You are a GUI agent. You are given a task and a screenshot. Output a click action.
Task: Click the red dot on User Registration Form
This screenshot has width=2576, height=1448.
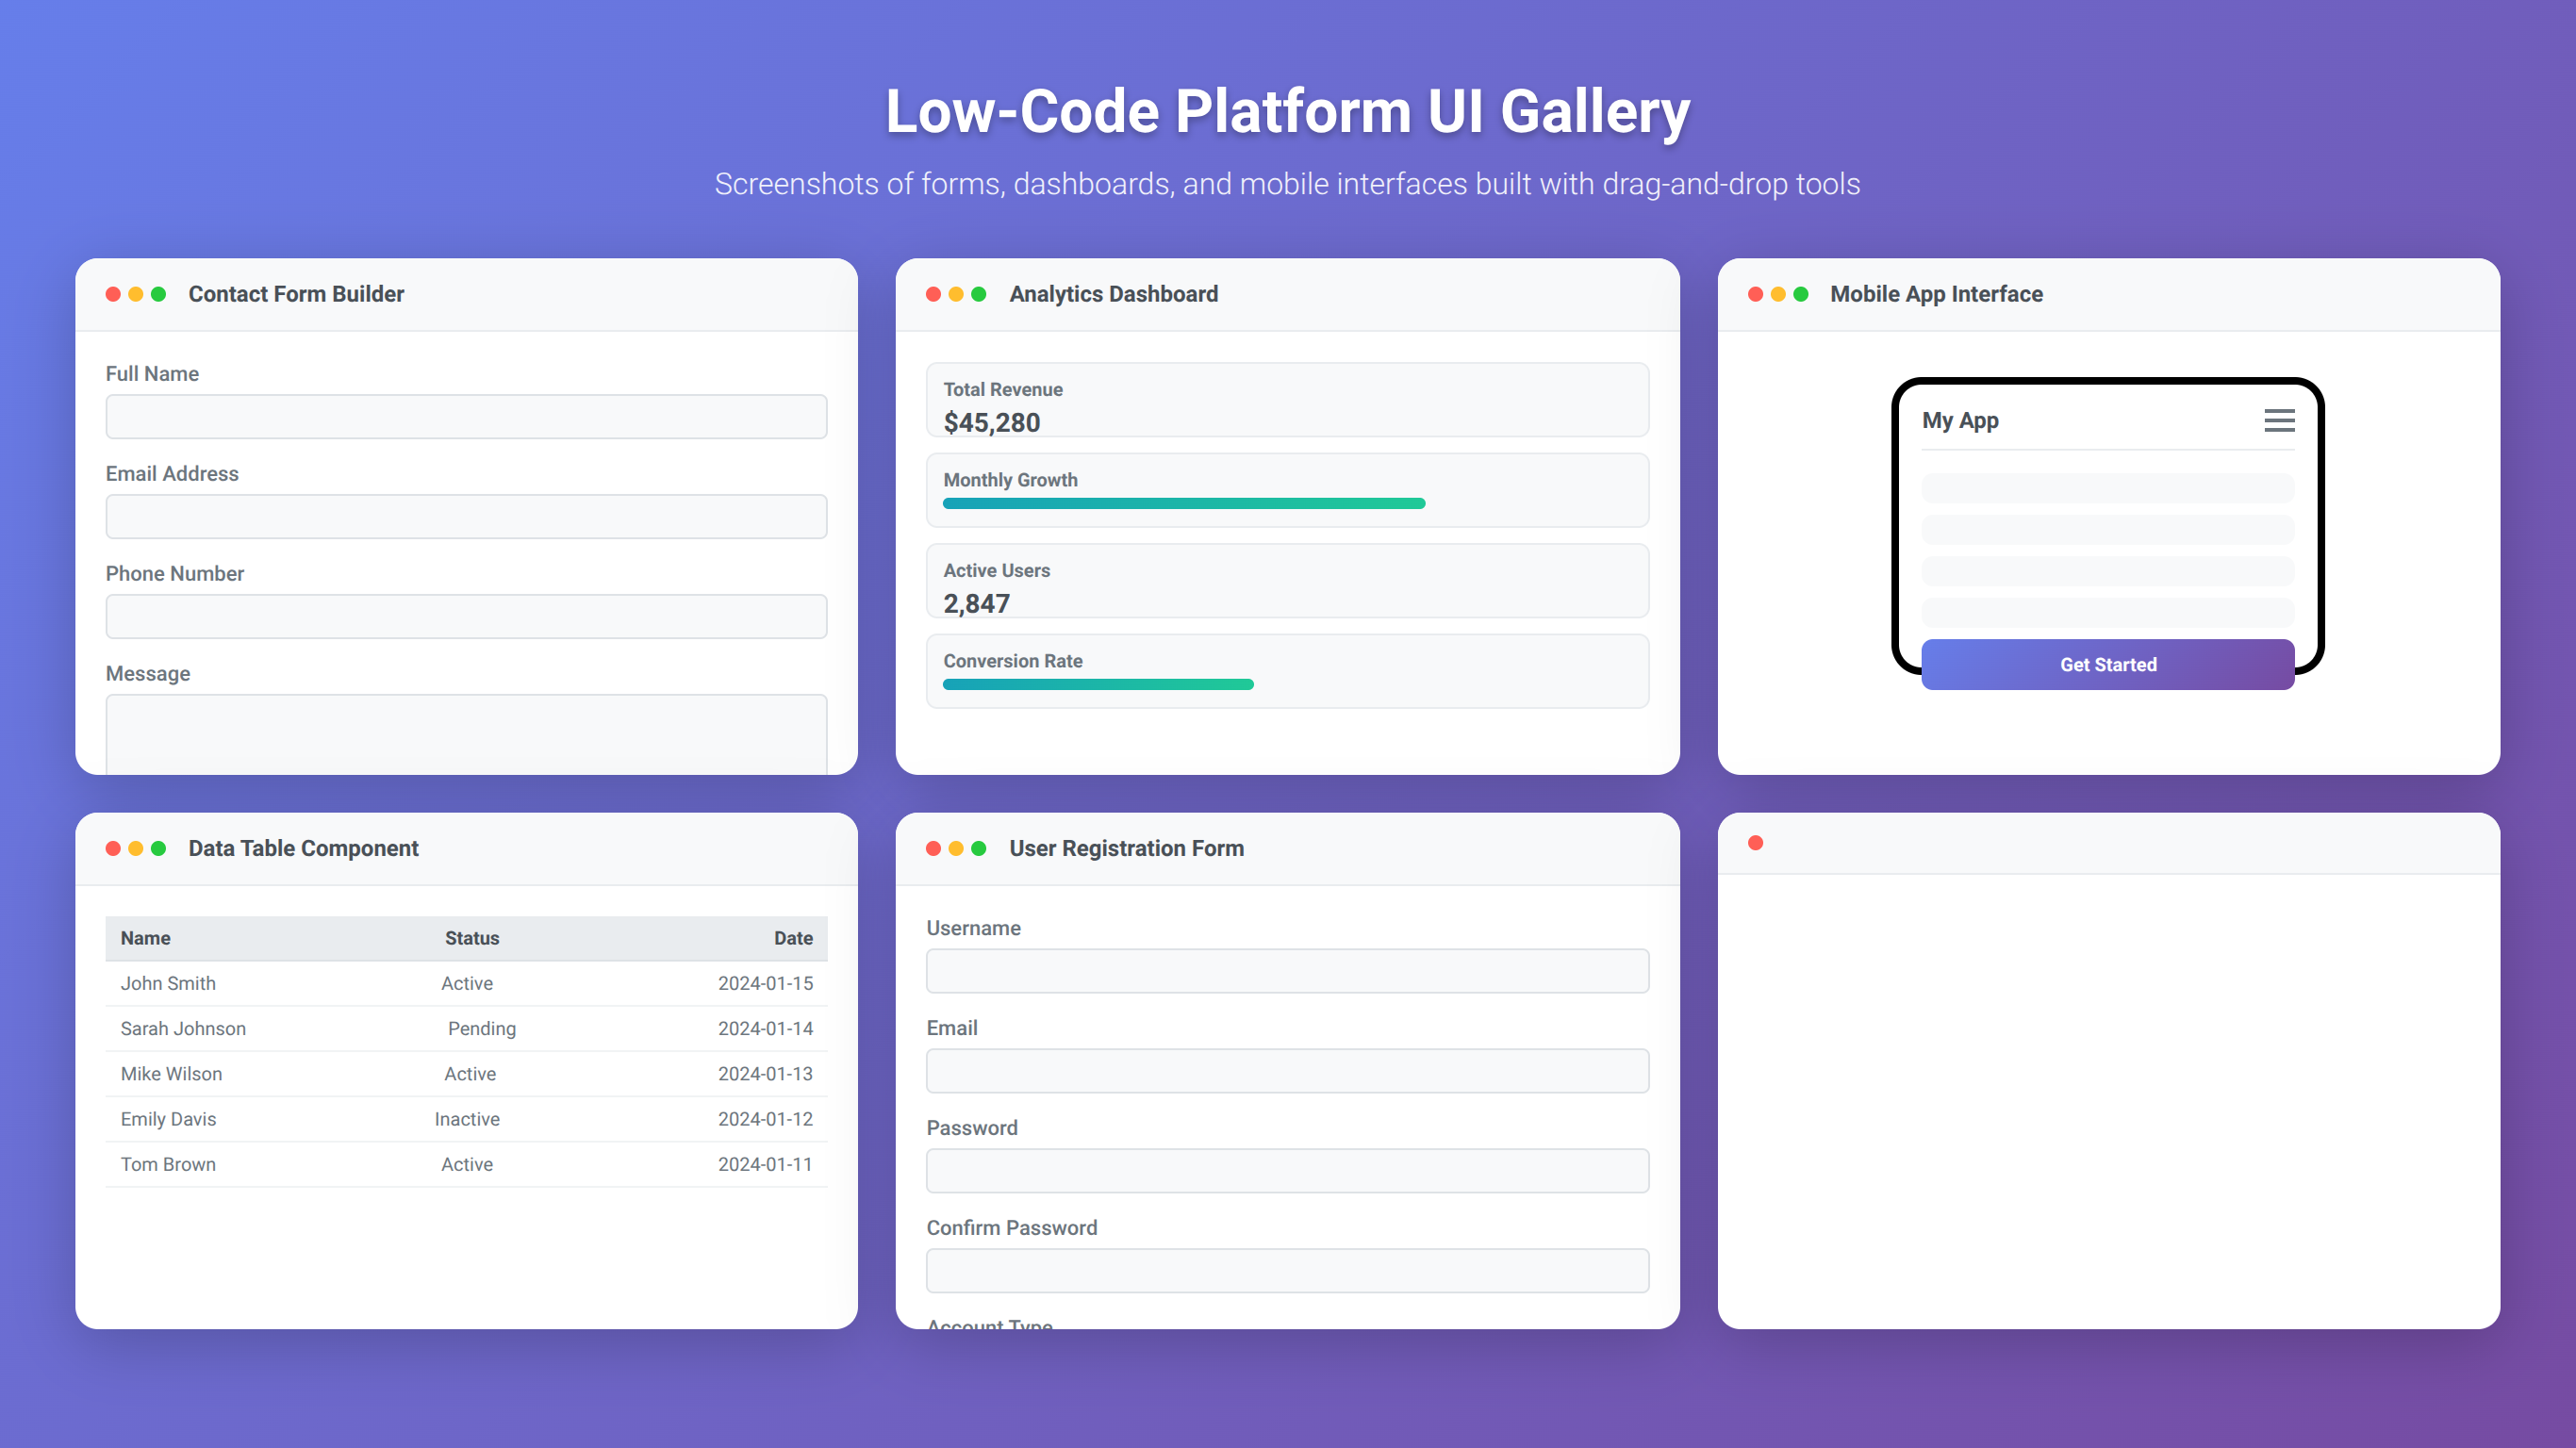[934, 848]
